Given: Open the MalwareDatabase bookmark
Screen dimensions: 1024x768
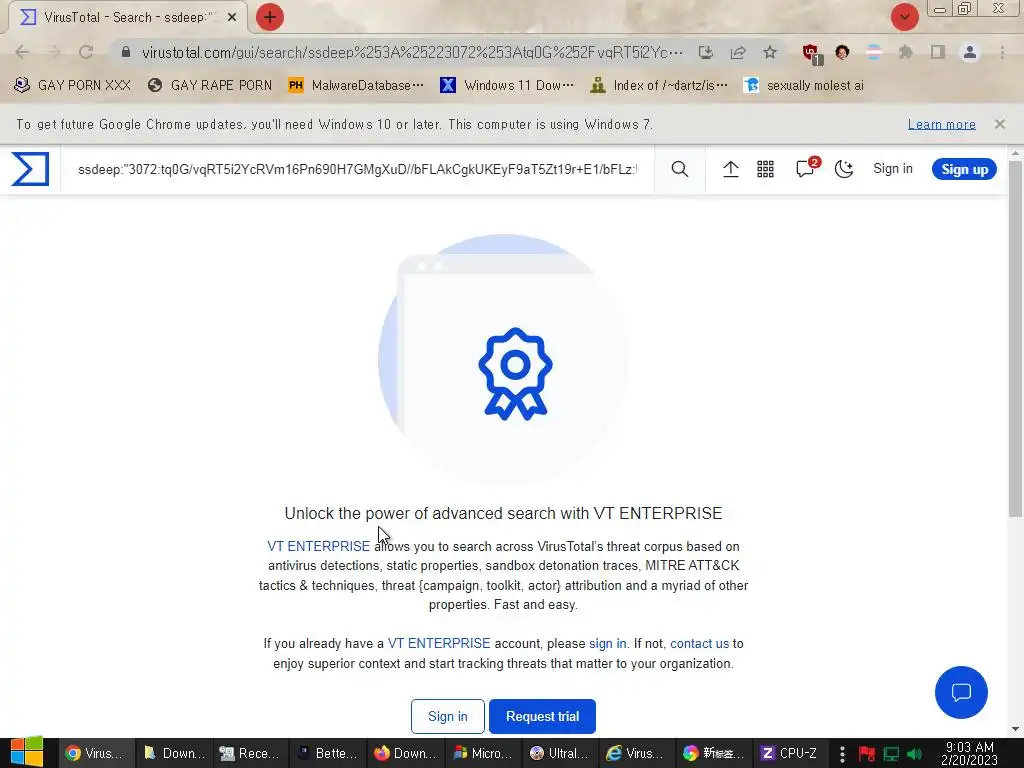Looking at the screenshot, I should coord(356,86).
